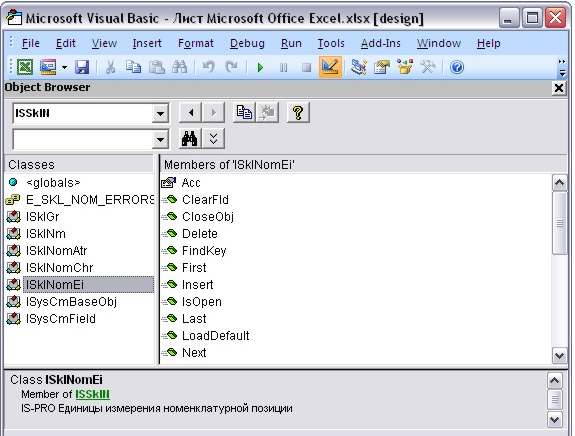This screenshot has width=575, height=436.
Task: Open Properties Window icon
Action: [382, 67]
